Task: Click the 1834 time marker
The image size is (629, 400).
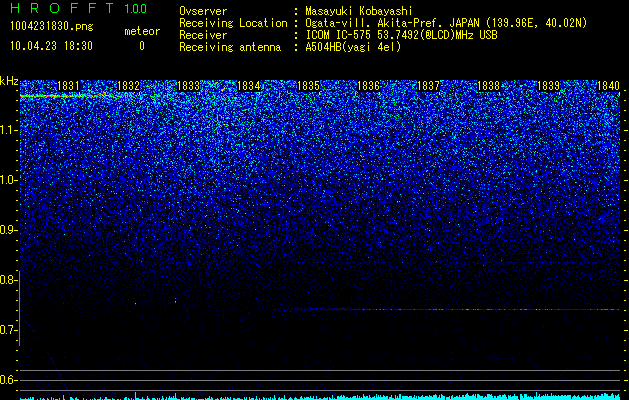Action: [248, 86]
